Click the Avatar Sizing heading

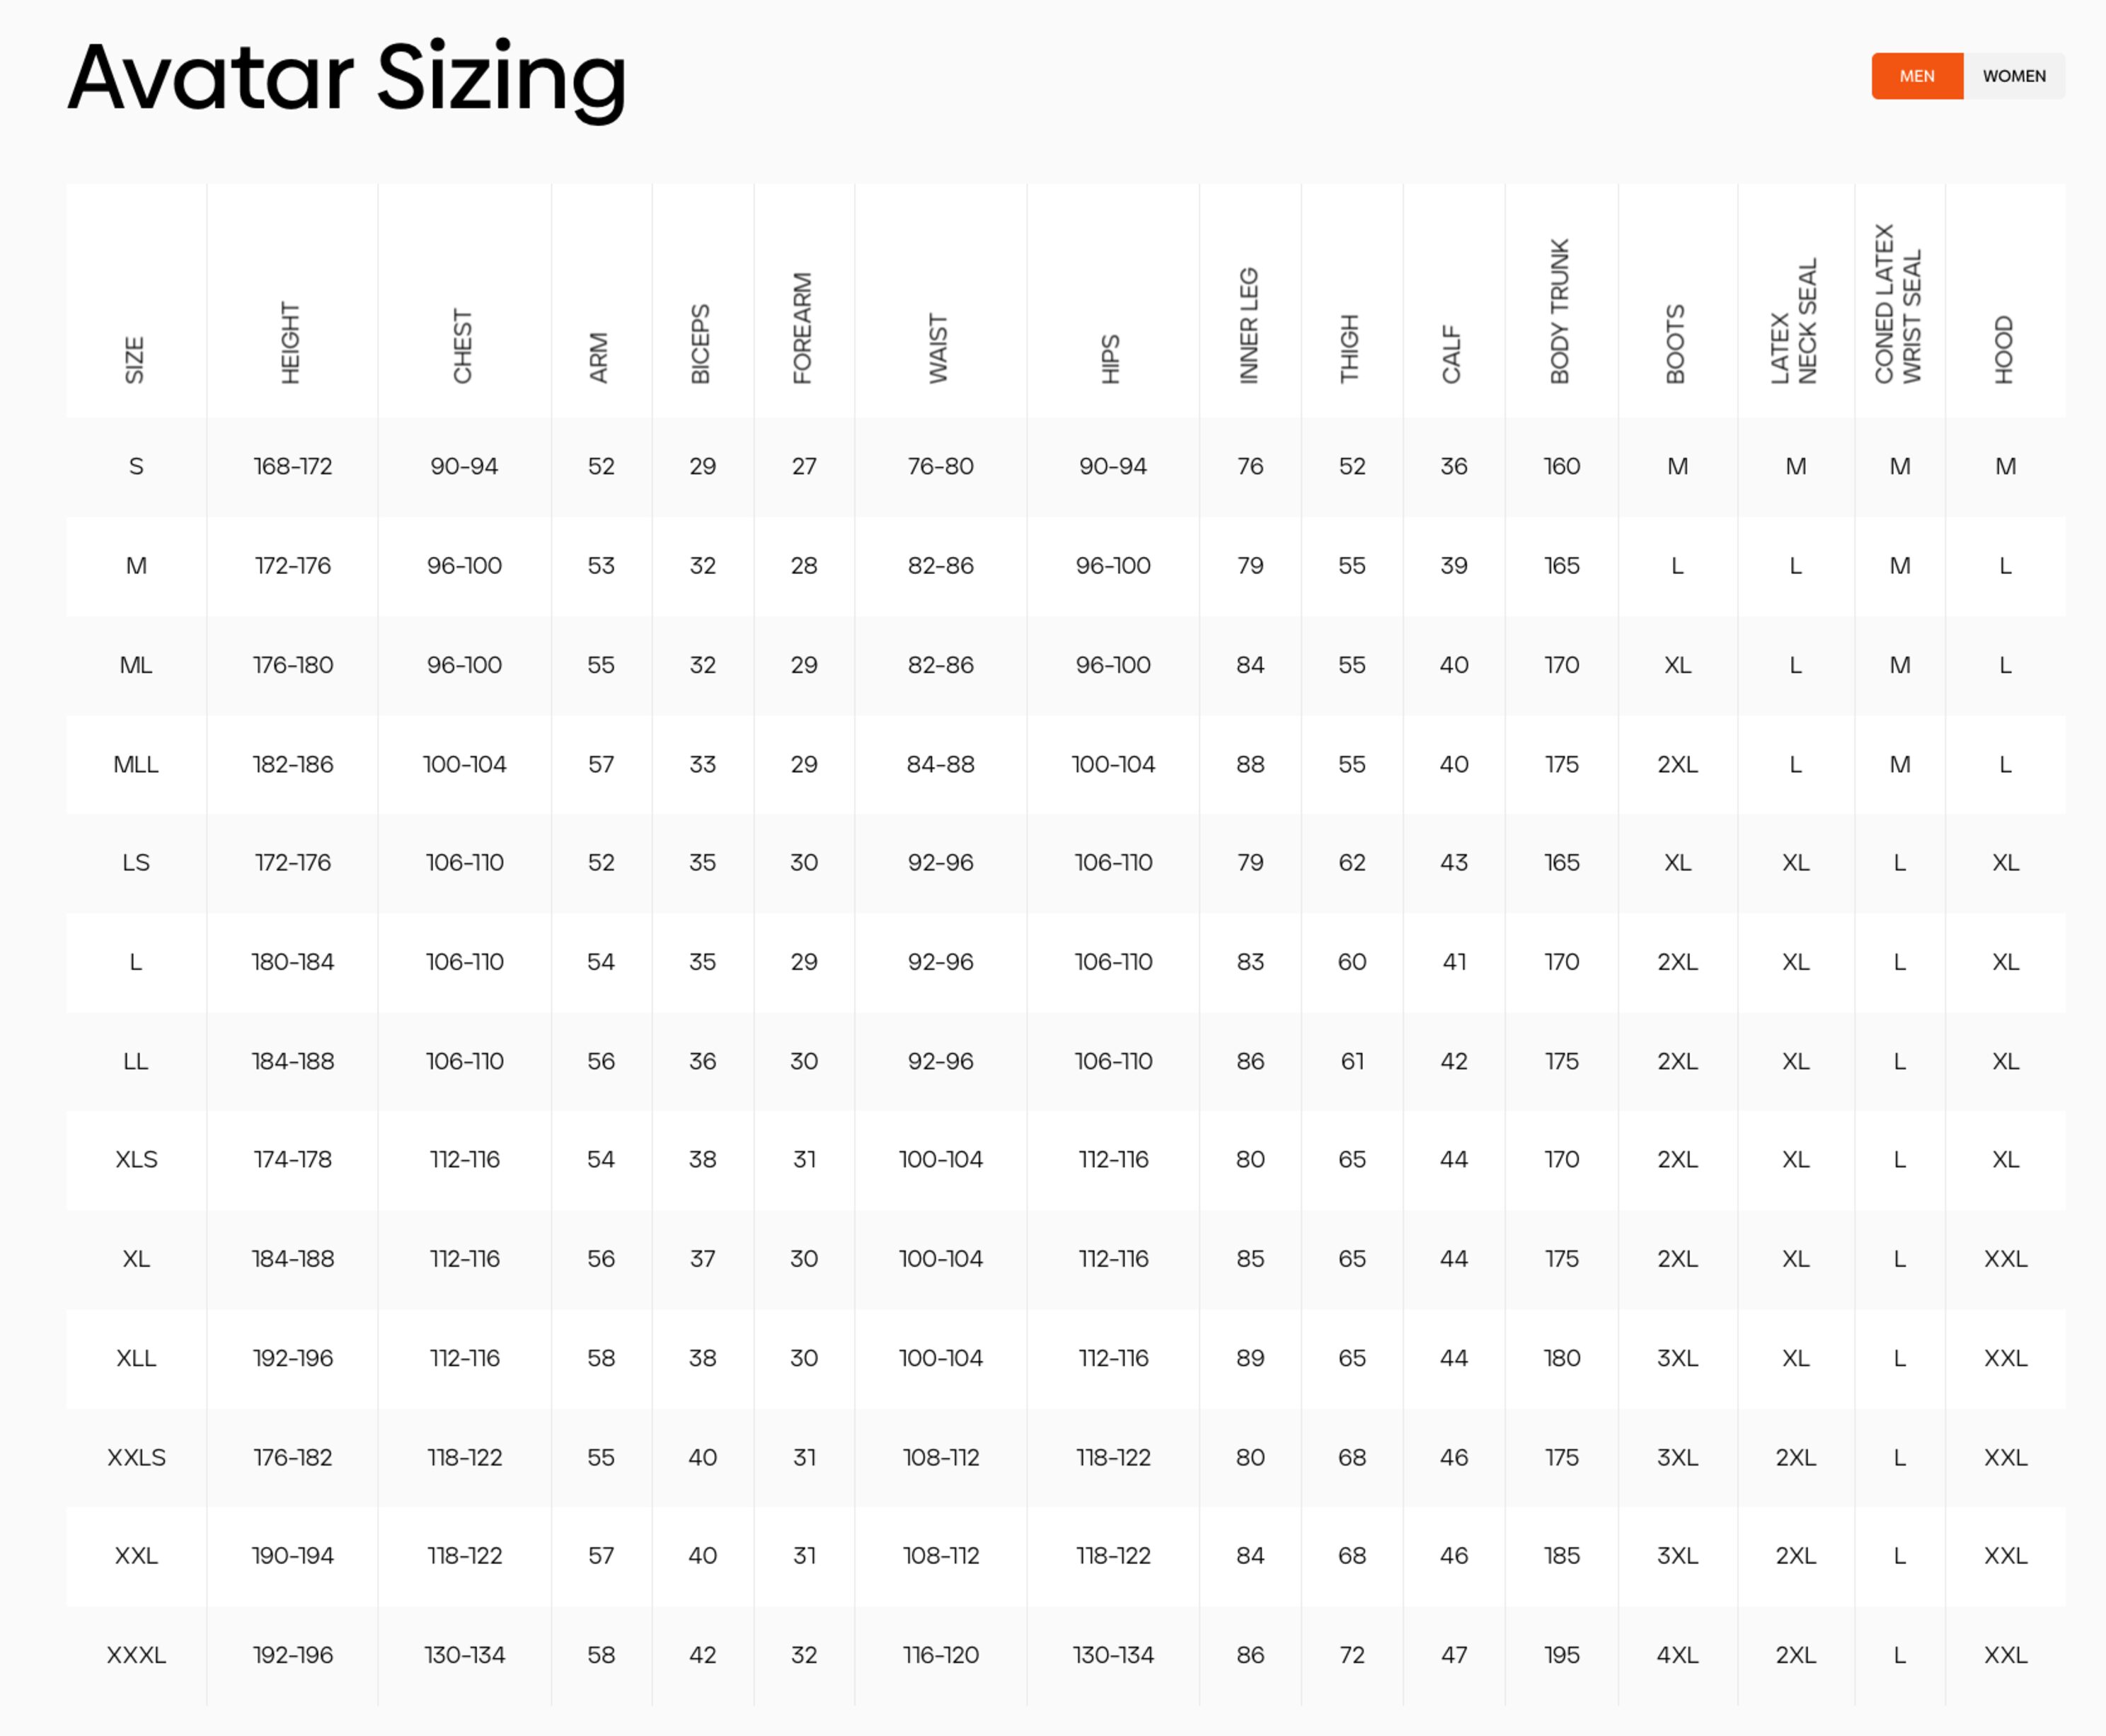pyautogui.click(x=347, y=79)
